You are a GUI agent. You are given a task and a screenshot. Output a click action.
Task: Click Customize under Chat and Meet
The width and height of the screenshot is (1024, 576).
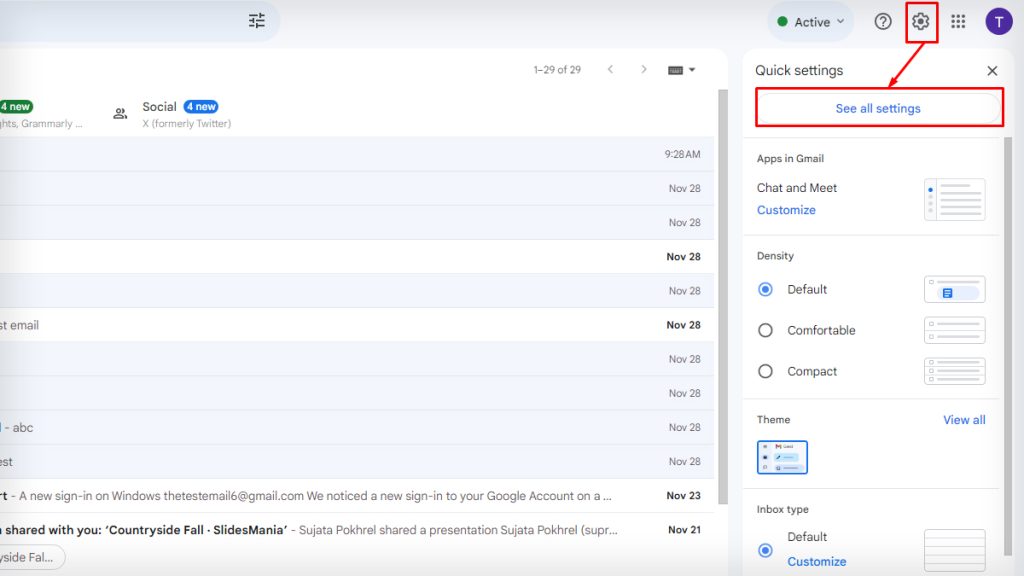point(786,210)
